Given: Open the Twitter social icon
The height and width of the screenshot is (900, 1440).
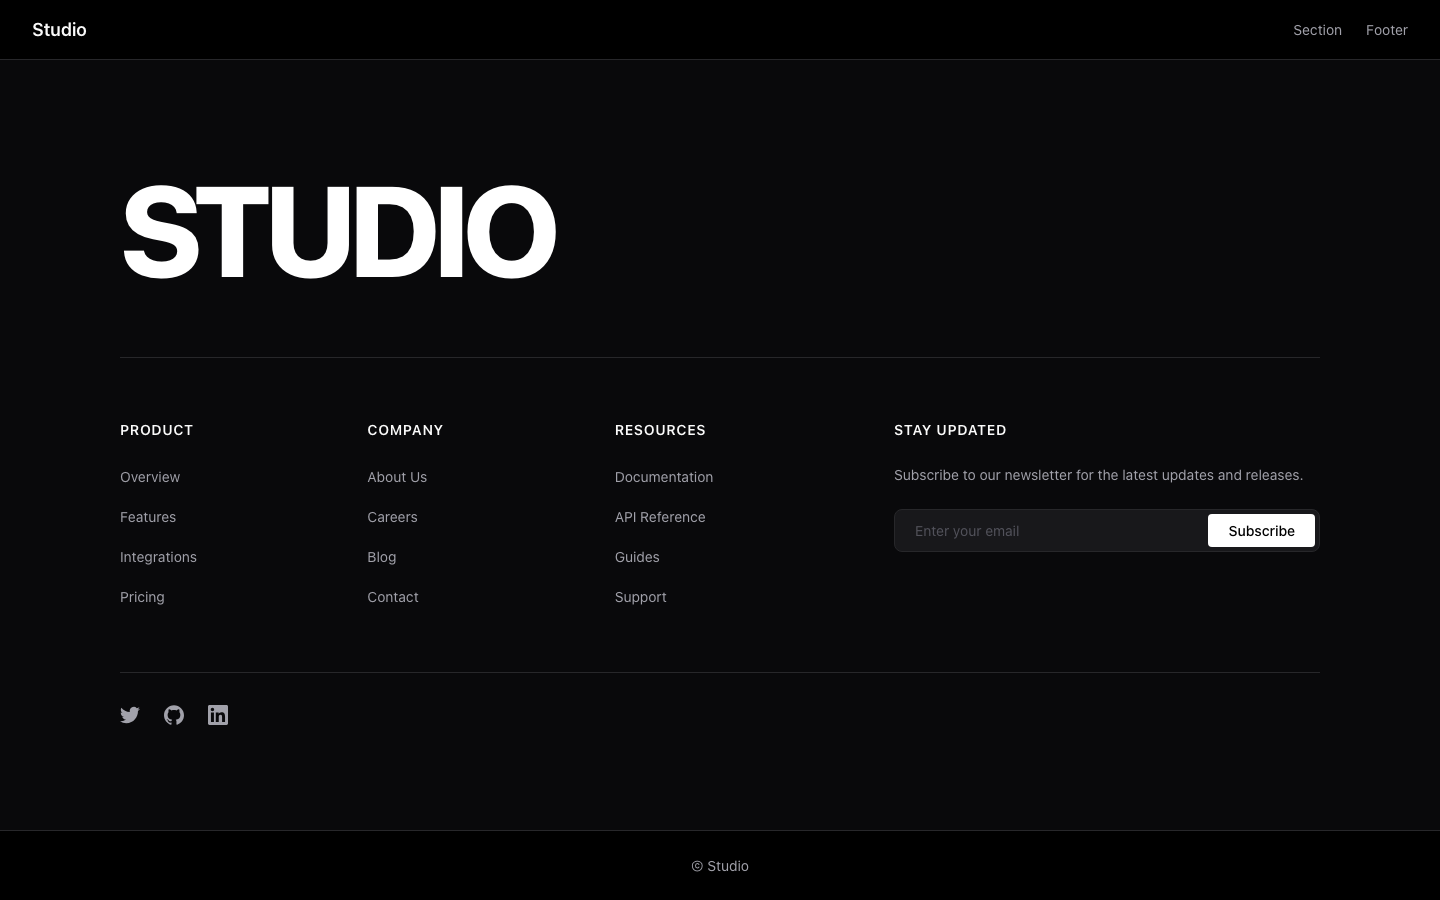Looking at the screenshot, I should (130, 715).
